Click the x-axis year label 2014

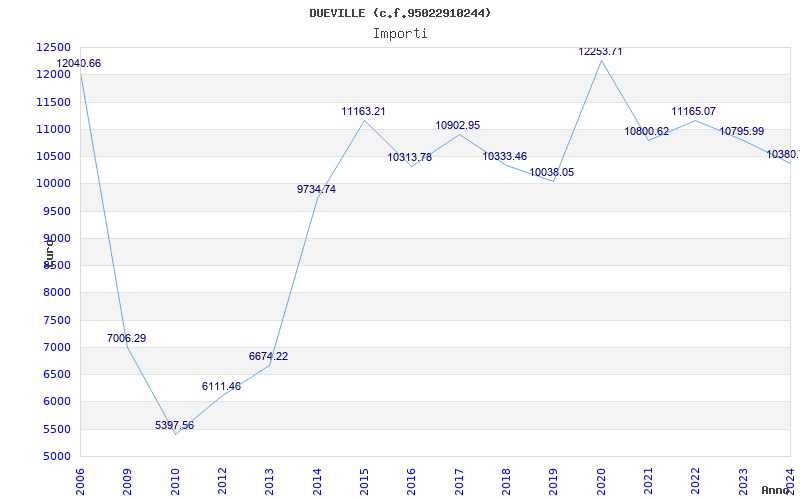[317, 482]
